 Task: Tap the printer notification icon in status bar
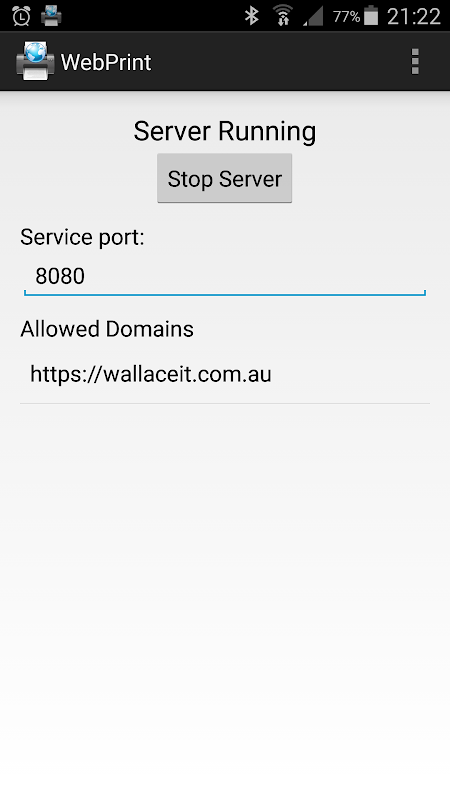tap(51, 16)
